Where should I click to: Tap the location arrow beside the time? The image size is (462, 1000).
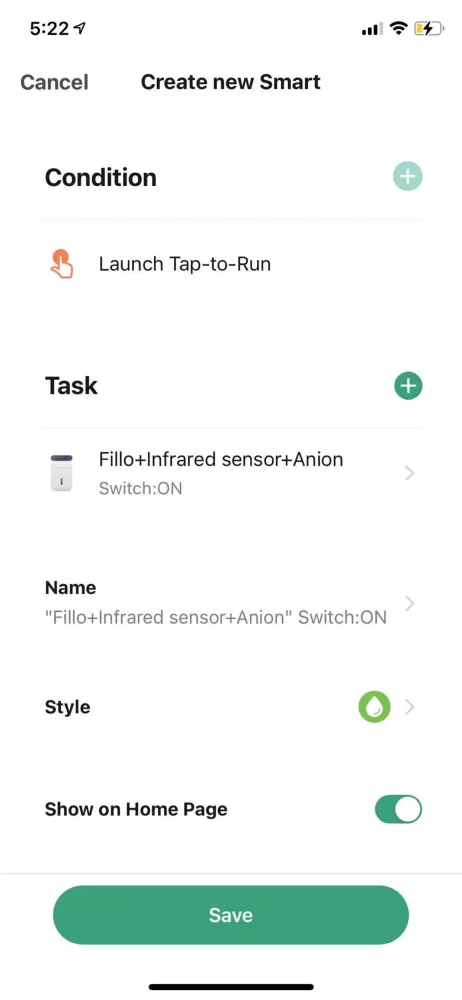click(80, 29)
